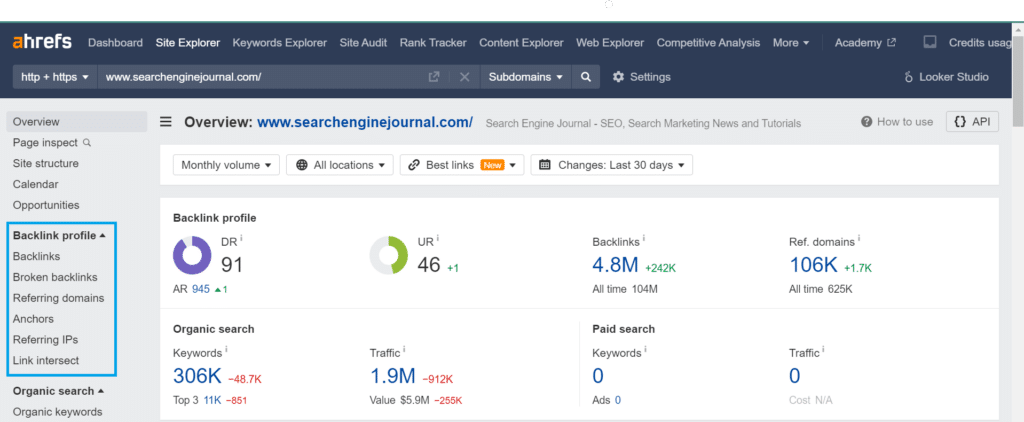Open Link intersect report

pyautogui.click(x=46, y=361)
